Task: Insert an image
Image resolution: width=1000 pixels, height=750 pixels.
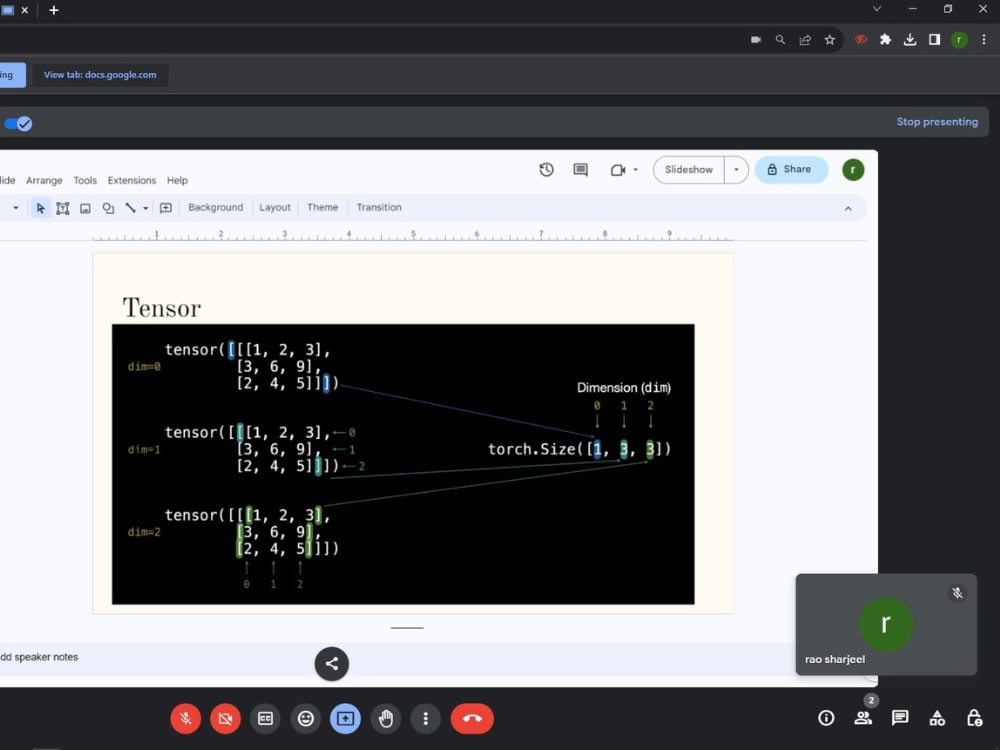Action: pos(85,208)
